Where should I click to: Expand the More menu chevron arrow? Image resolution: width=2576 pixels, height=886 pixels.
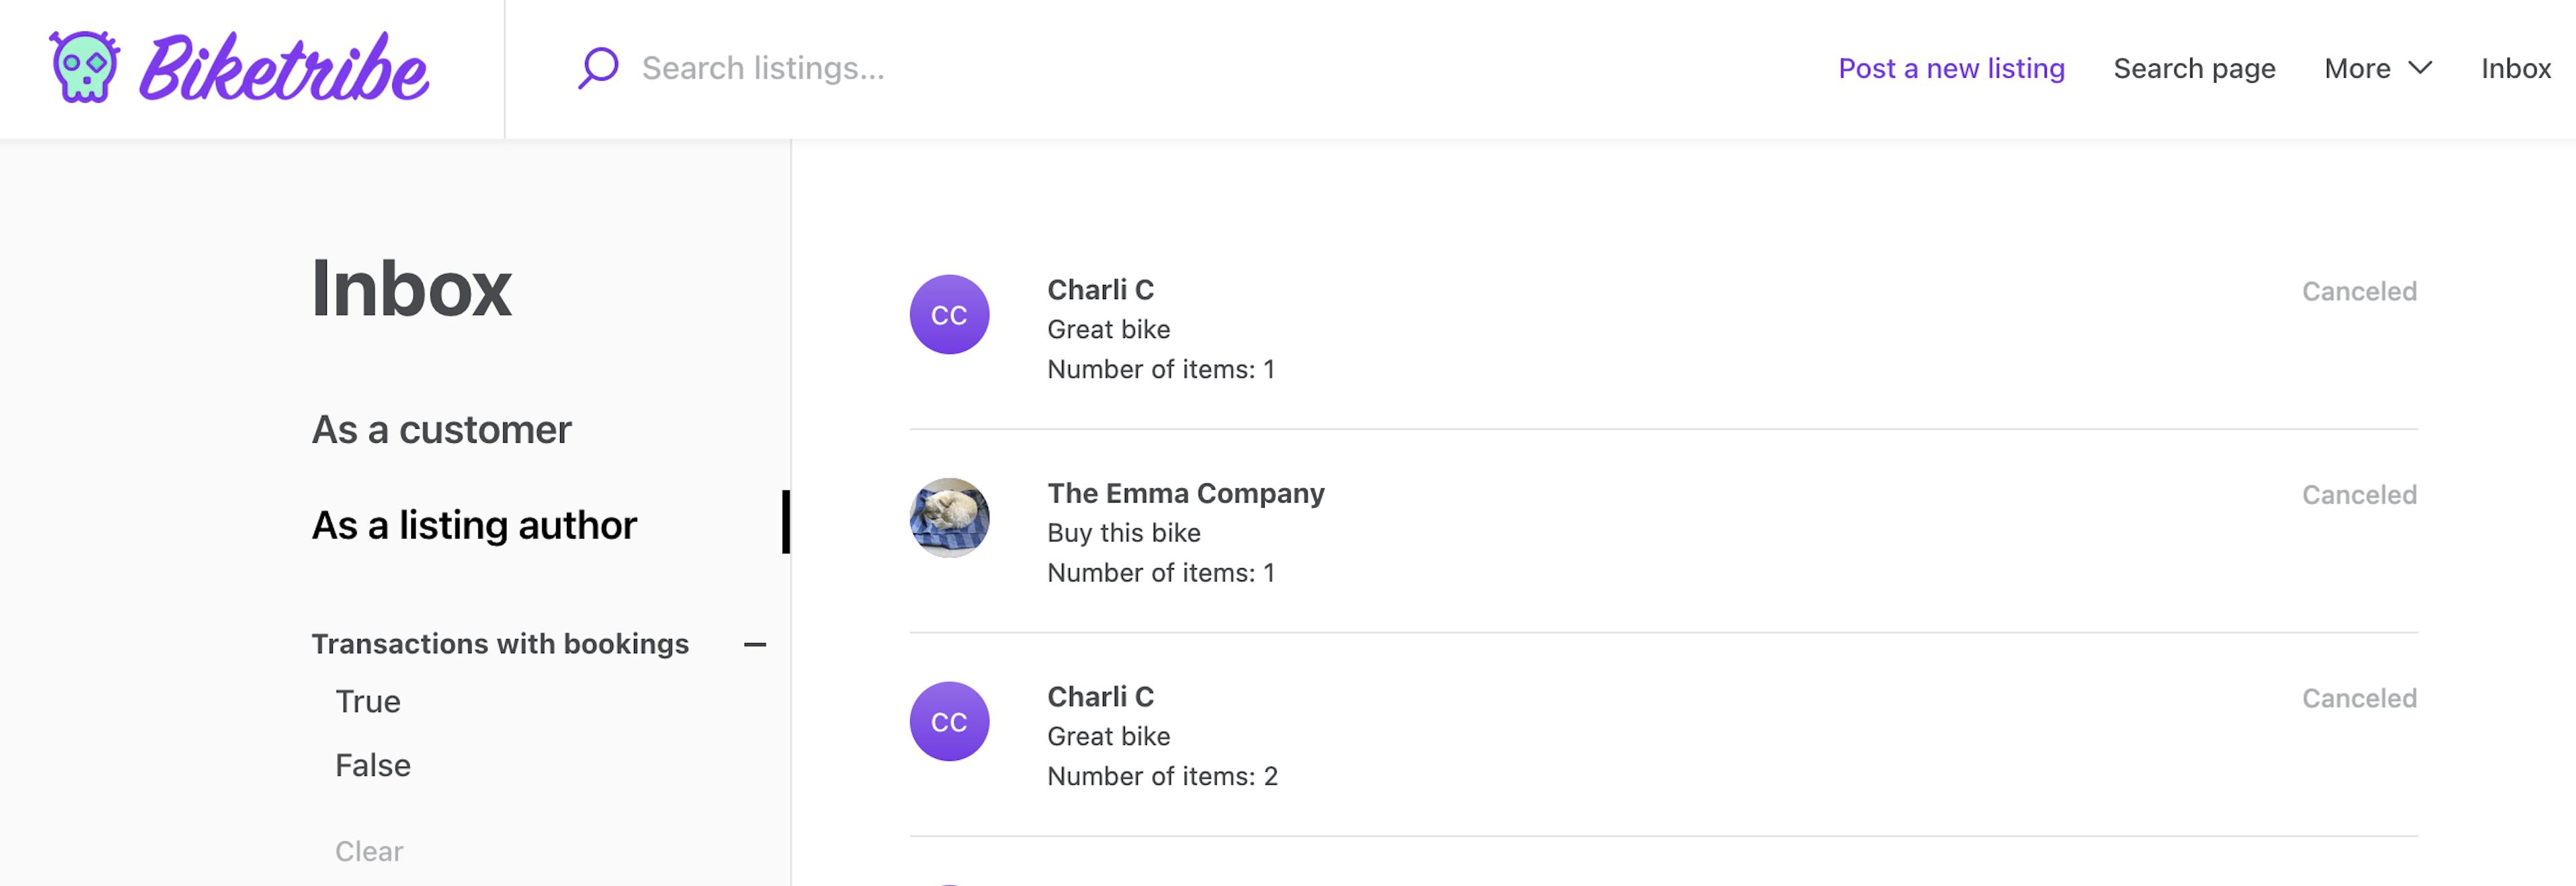(x=2420, y=68)
